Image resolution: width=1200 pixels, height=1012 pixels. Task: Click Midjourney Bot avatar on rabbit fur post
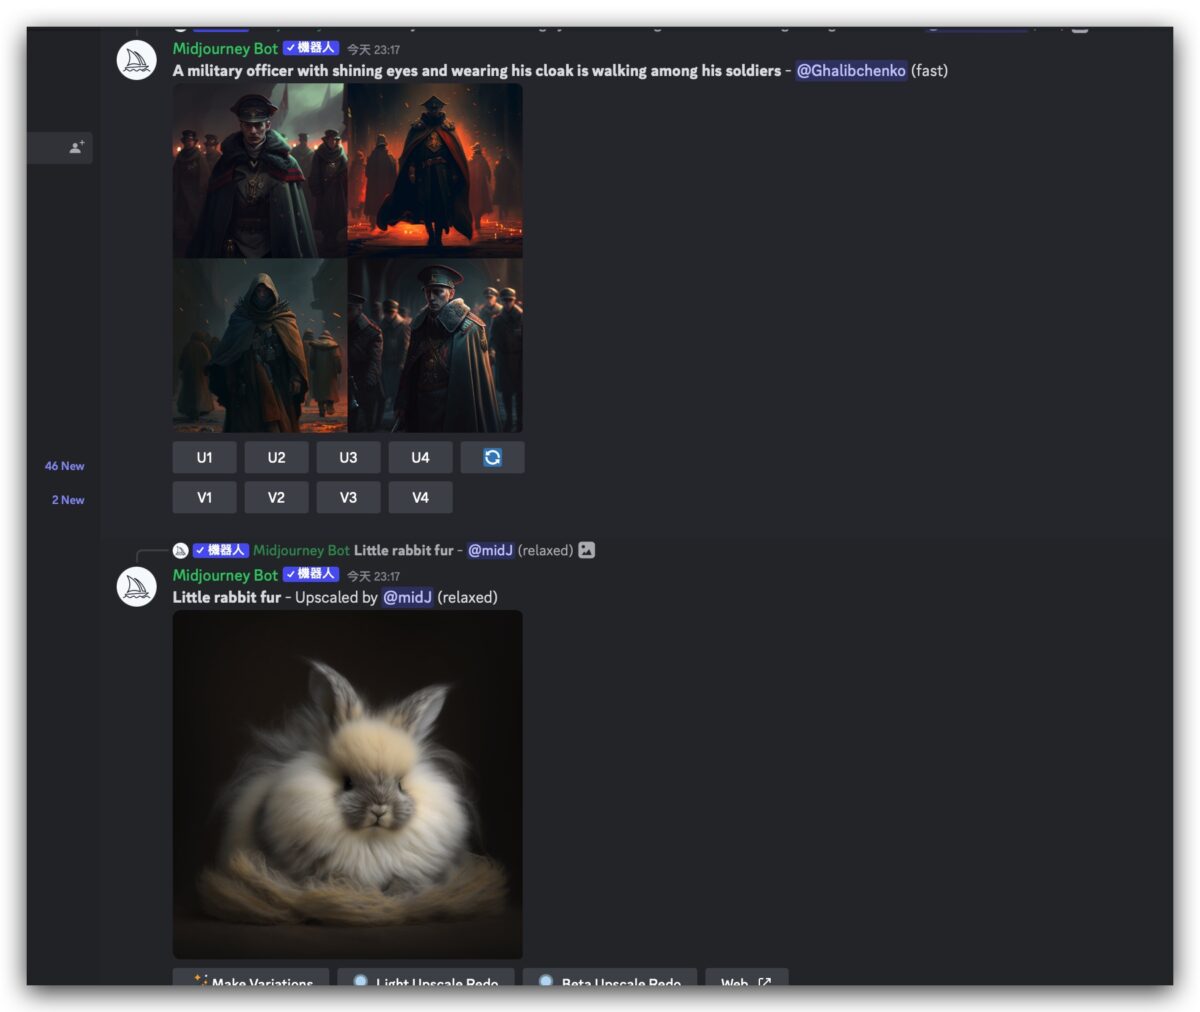137,587
